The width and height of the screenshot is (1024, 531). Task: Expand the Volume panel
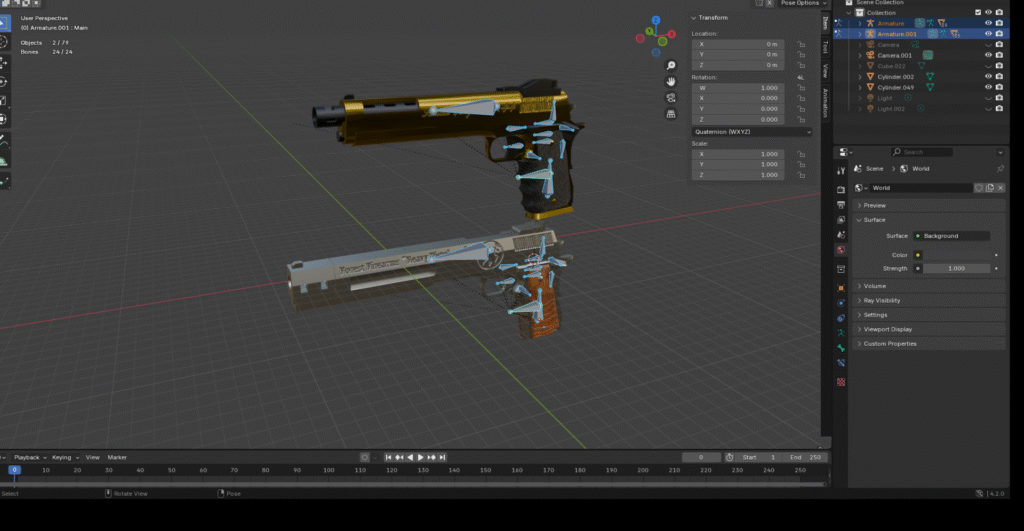pyautogui.click(x=875, y=286)
